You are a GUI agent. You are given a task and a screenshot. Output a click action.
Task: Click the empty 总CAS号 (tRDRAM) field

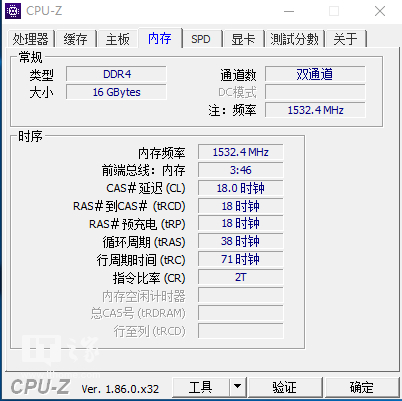pyautogui.click(x=241, y=313)
